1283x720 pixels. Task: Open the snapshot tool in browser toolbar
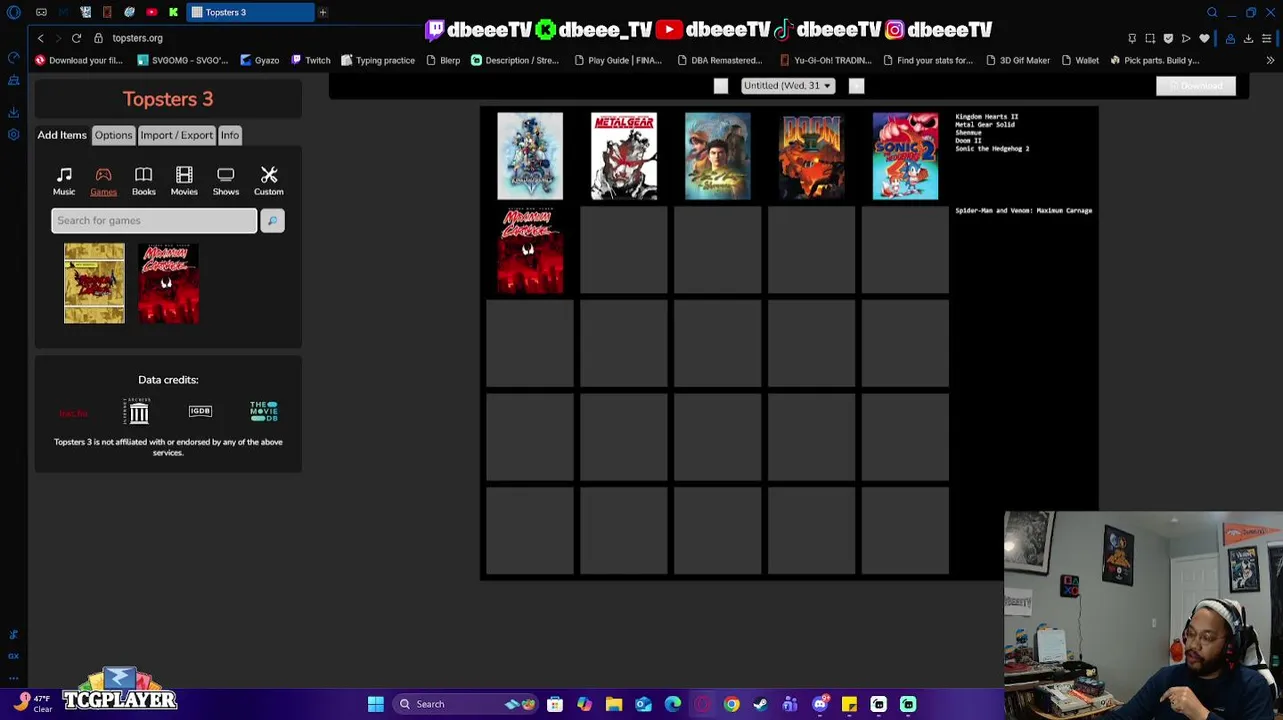1150,38
